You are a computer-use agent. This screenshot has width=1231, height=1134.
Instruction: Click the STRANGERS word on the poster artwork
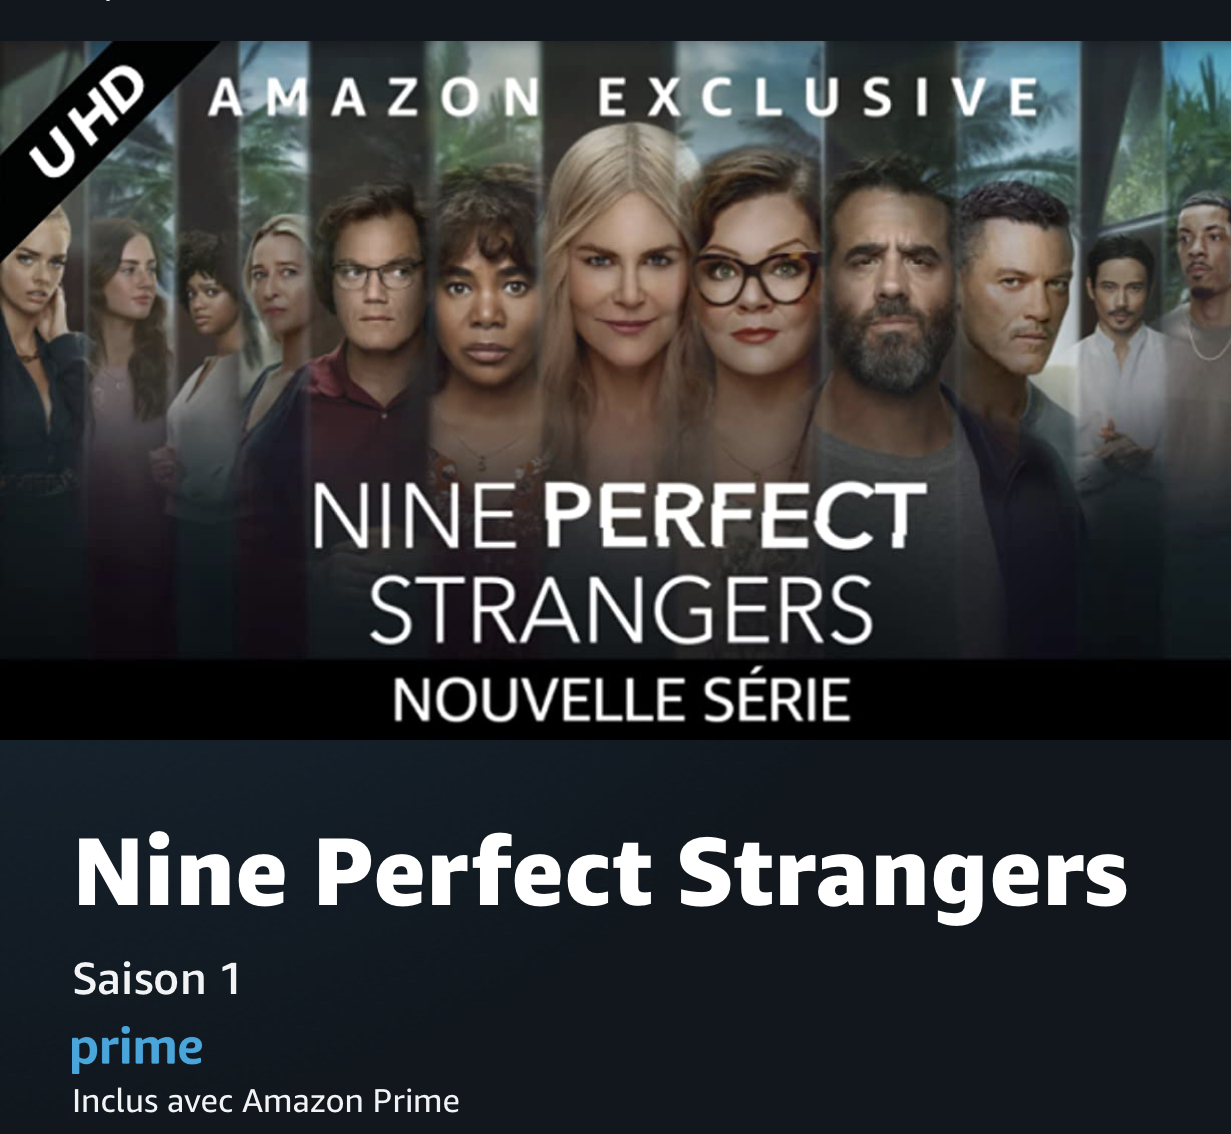coord(621,609)
